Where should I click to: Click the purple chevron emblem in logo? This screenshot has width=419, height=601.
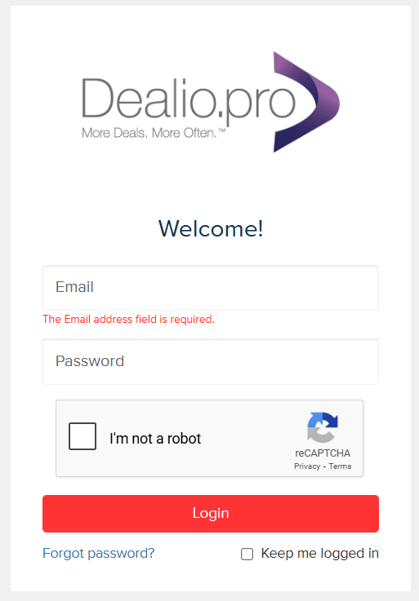[306, 102]
